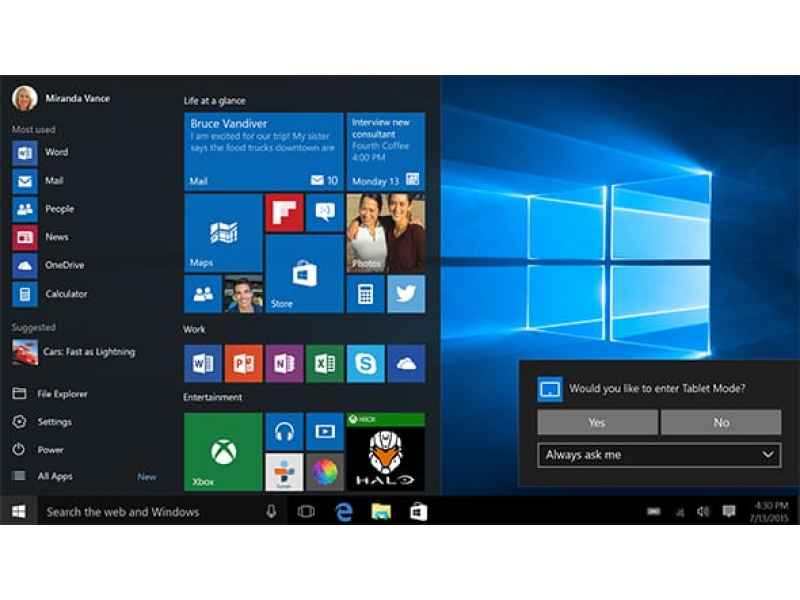Launch the Twitter tile
Viewport: 800px width, 600px height.
pyautogui.click(x=406, y=294)
